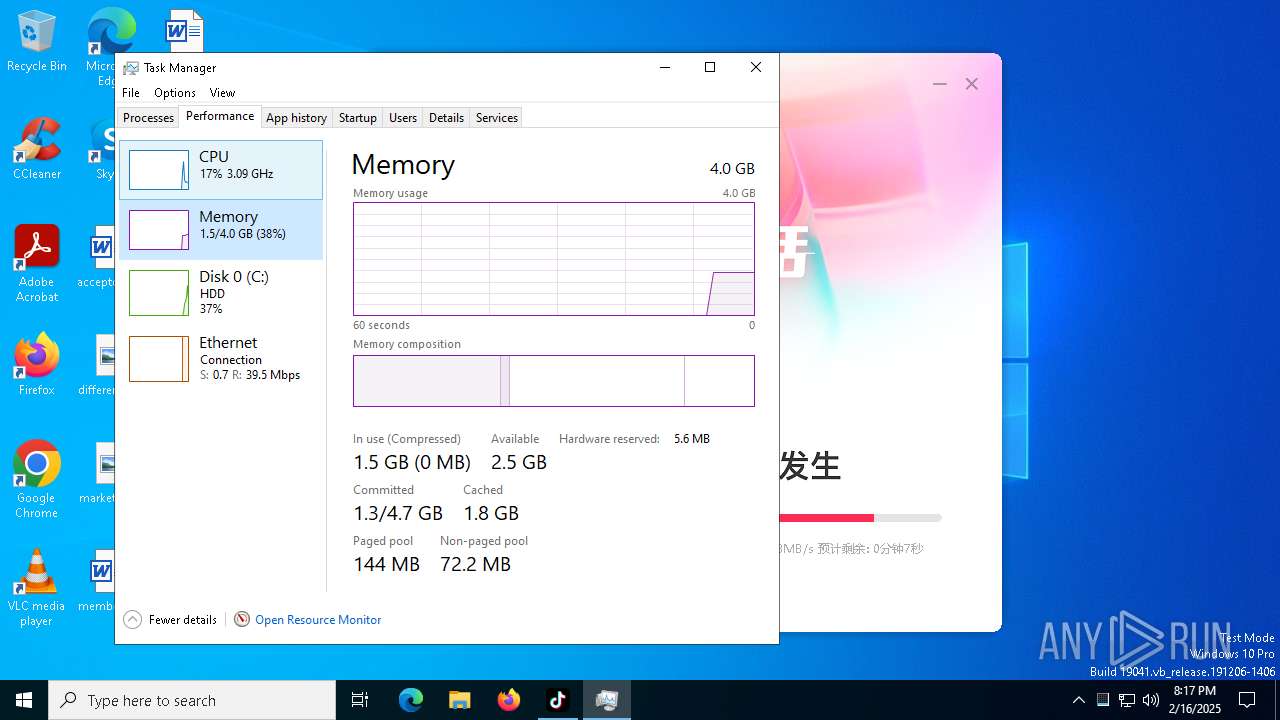Open the Options menu
The width and height of the screenshot is (1280, 720).
tap(175, 93)
